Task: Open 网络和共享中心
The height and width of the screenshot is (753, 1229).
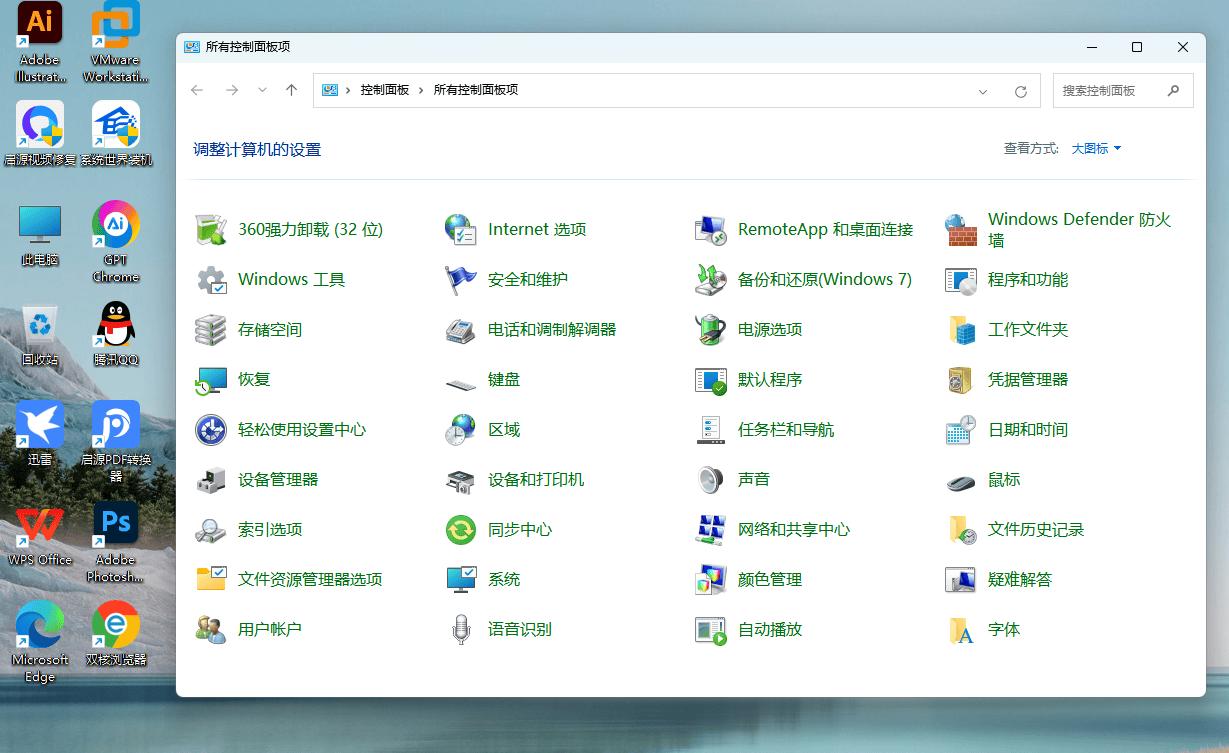Action: (x=791, y=529)
